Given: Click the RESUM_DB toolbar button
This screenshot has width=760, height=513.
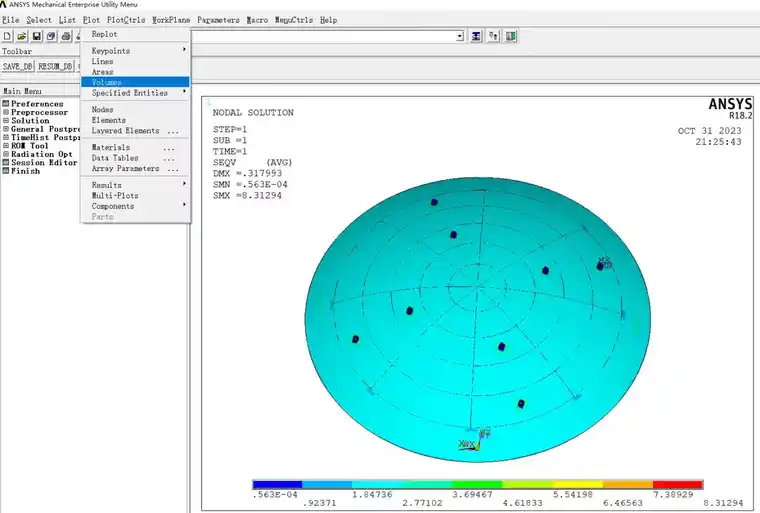Looking at the screenshot, I should (55, 66).
